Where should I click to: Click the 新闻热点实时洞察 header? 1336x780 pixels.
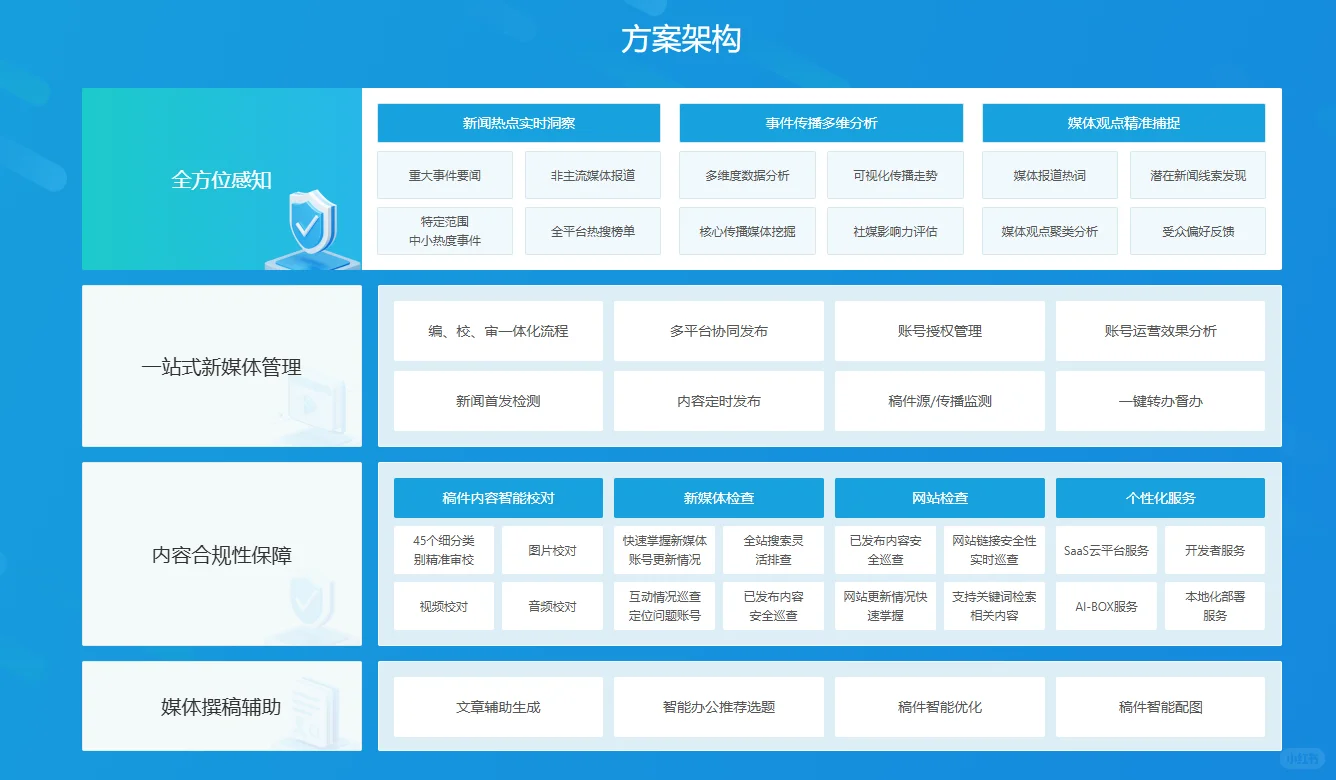pos(519,123)
